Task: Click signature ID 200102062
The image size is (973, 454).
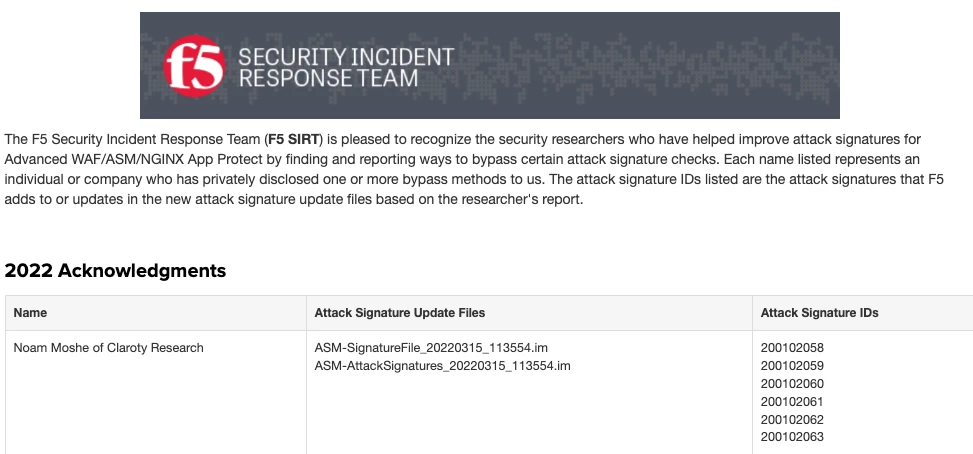Action: coord(792,420)
